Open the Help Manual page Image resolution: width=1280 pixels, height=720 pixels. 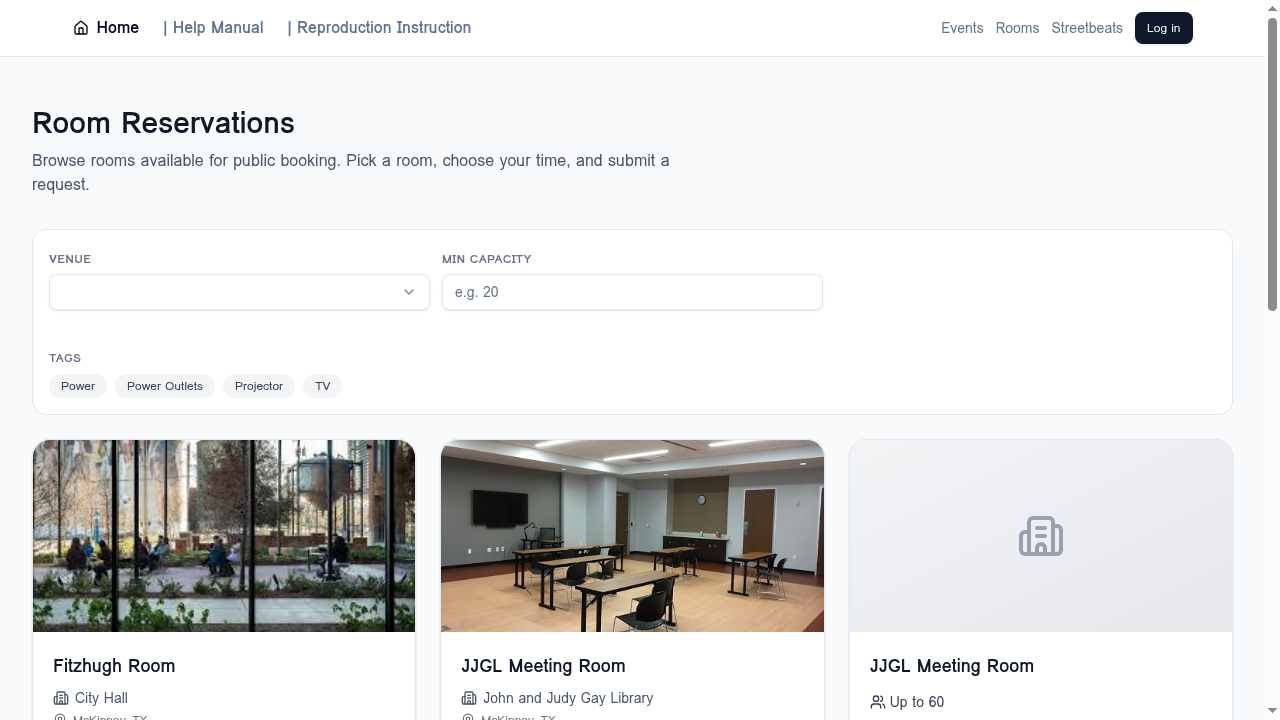213,28
